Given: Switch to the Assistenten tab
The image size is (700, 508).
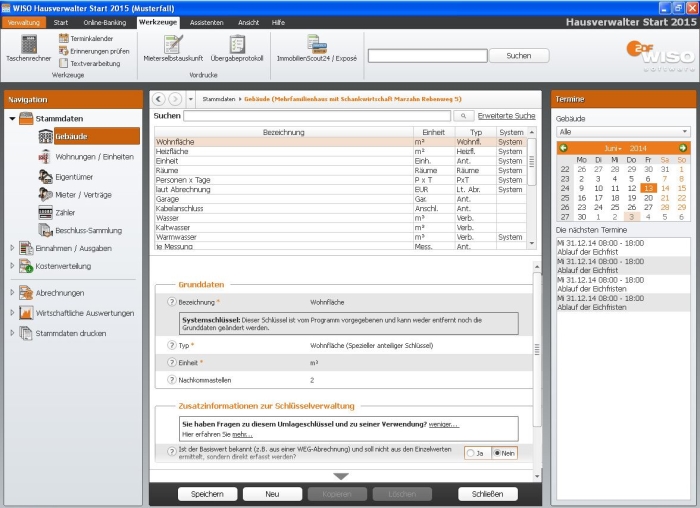Looking at the screenshot, I should click(207, 22).
